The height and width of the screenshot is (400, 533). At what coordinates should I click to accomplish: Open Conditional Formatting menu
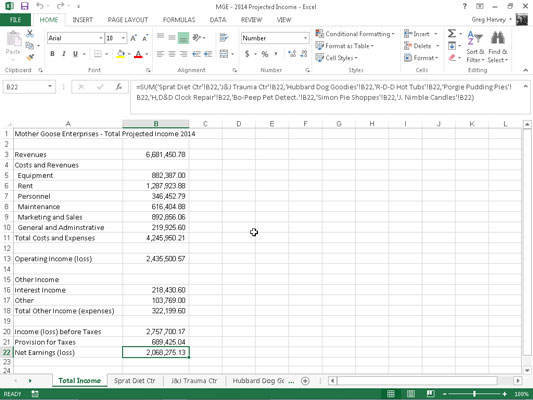coord(355,34)
